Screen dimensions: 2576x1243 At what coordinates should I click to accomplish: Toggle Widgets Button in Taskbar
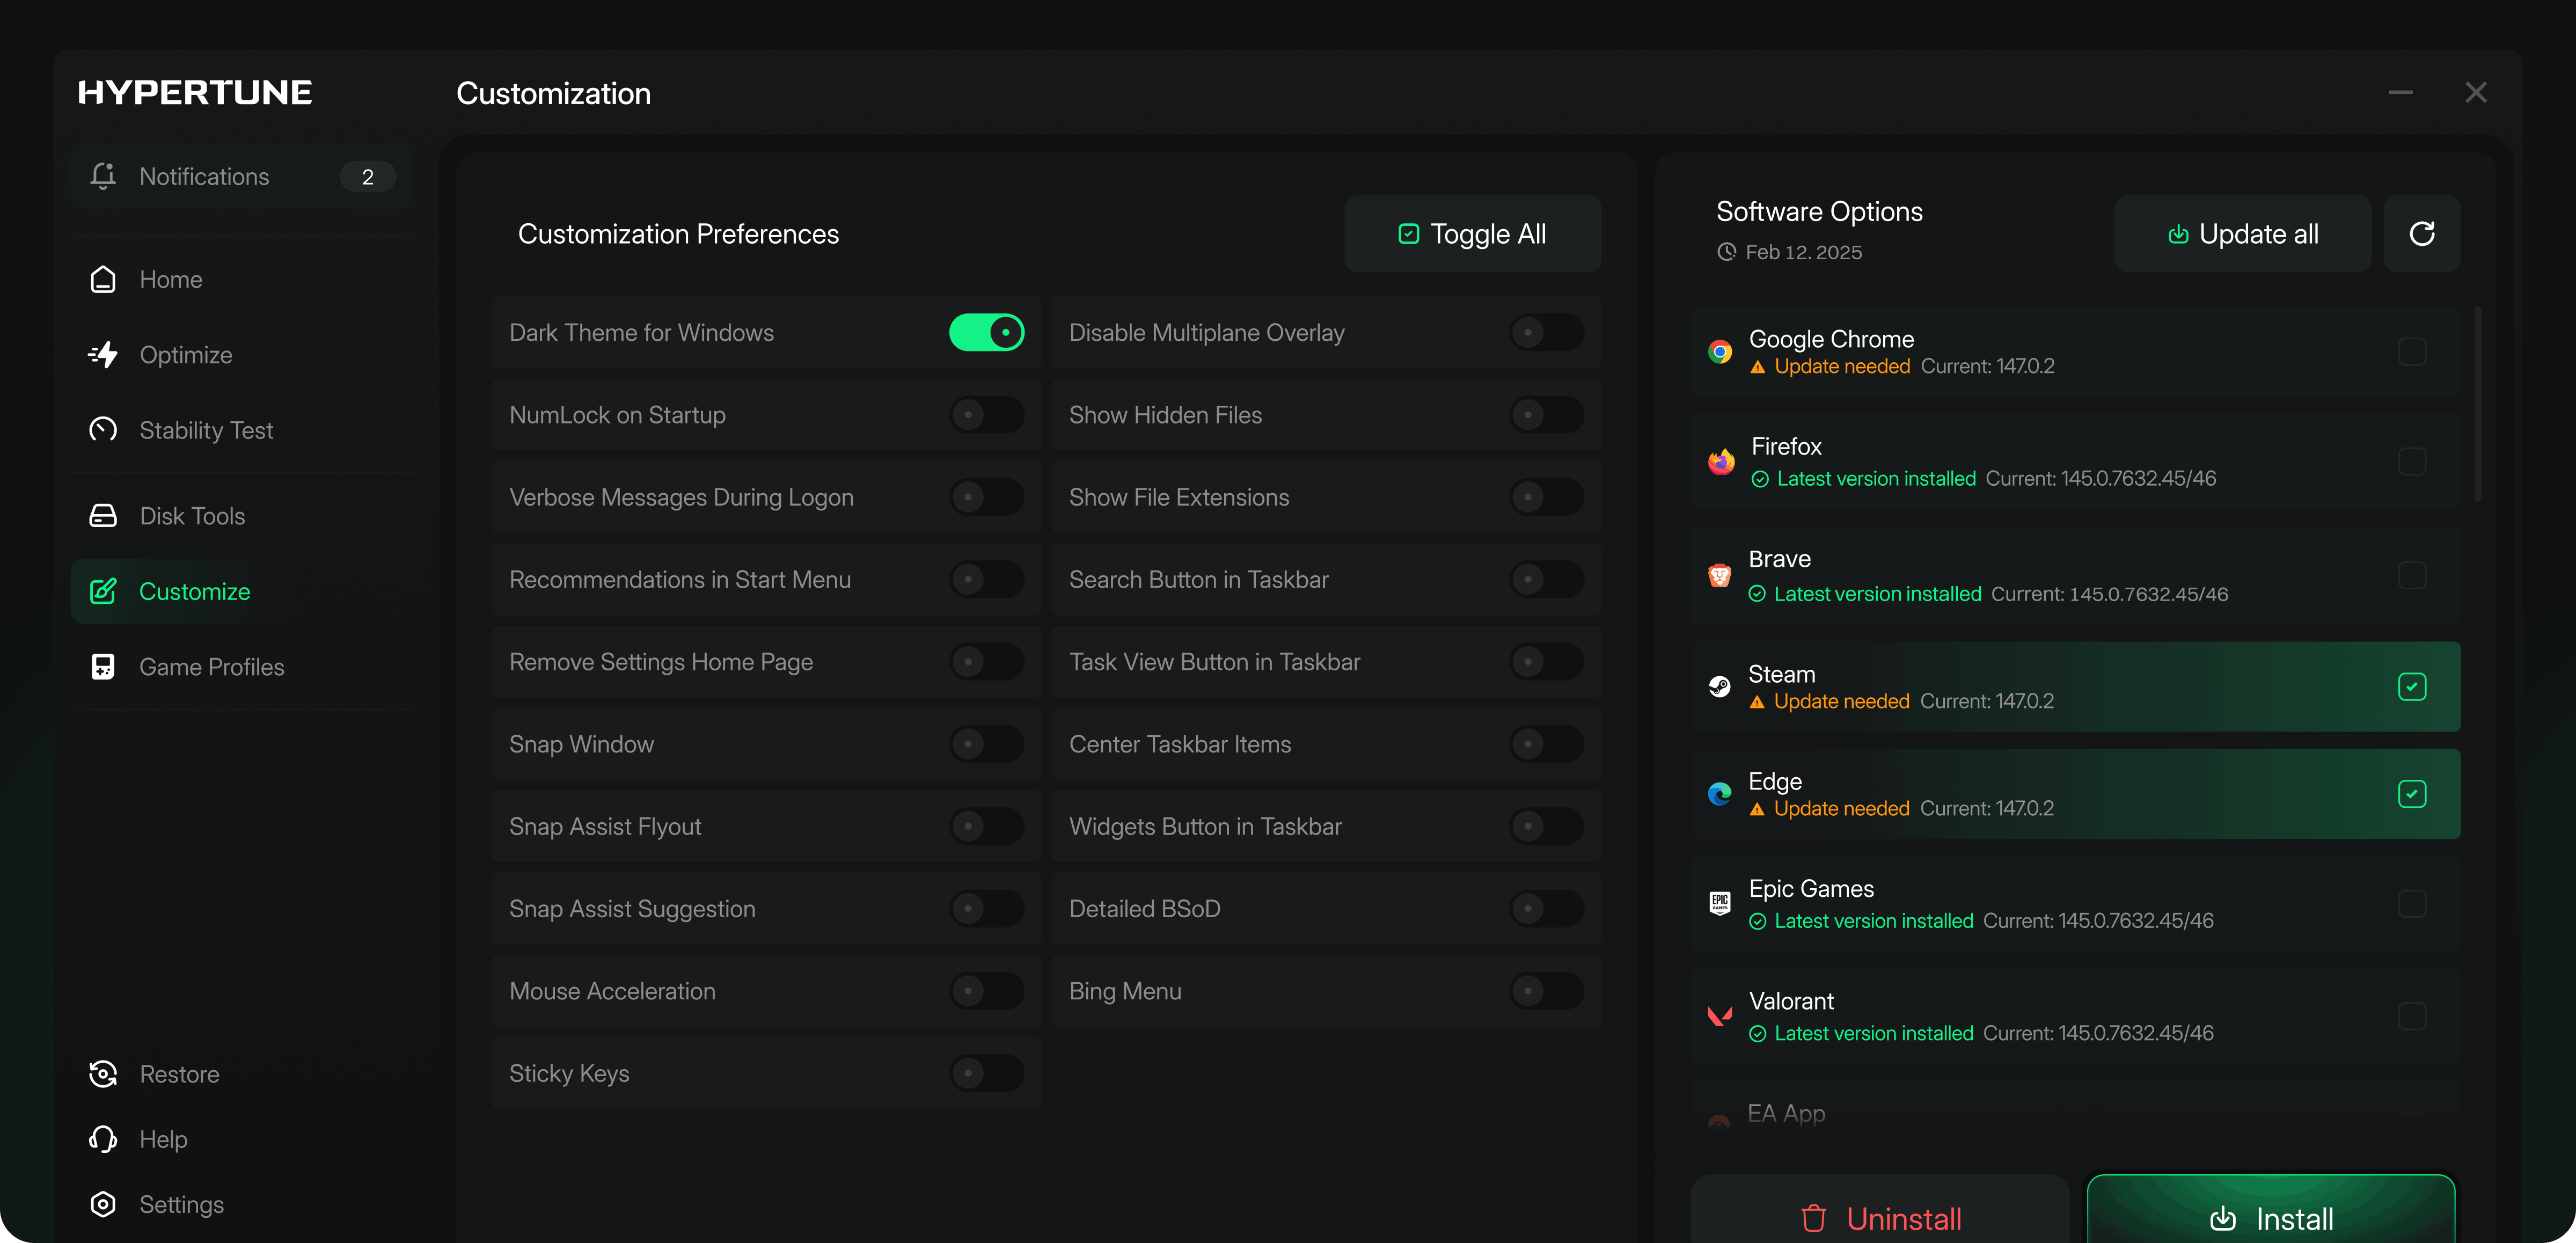[x=1546, y=826]
